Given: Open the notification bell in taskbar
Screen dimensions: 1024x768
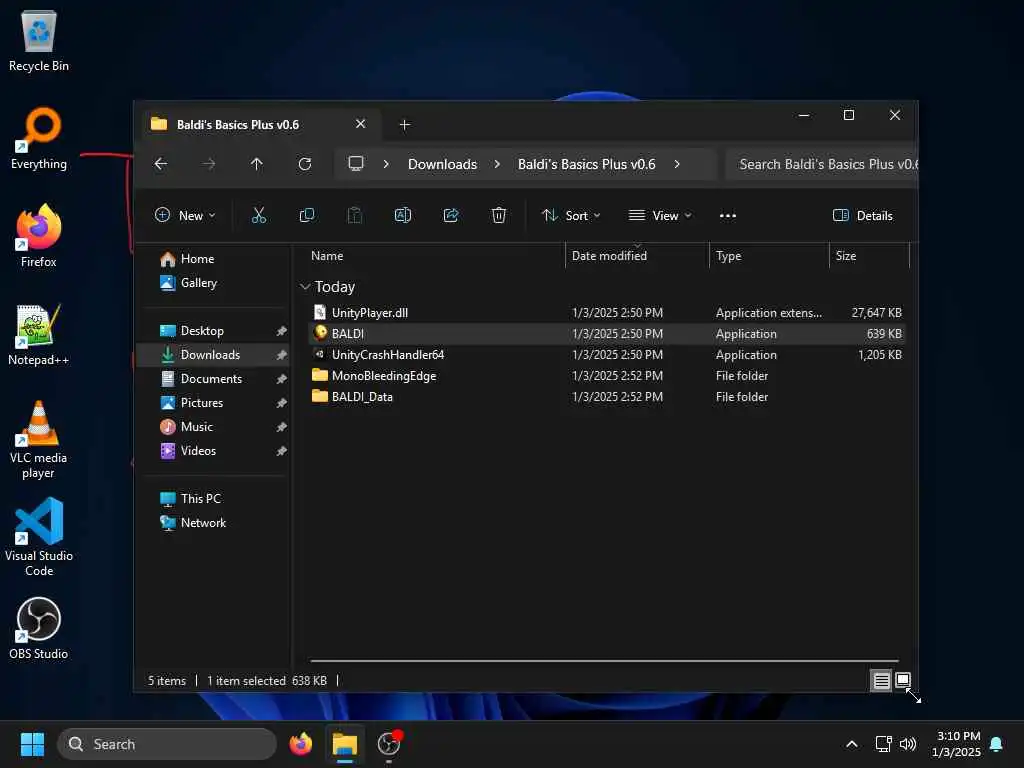Looking at the screenshot, I should point(996,744).
